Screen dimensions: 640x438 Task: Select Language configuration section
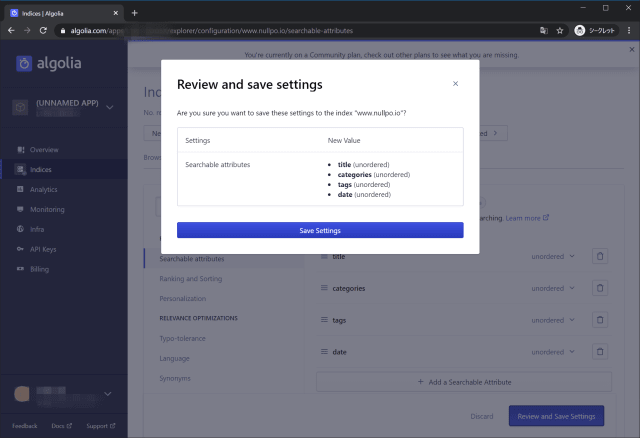(174, 358)
